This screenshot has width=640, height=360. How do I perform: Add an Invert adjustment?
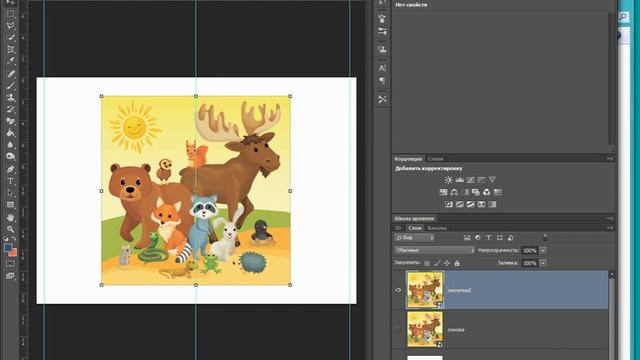[x=449, y=204]
